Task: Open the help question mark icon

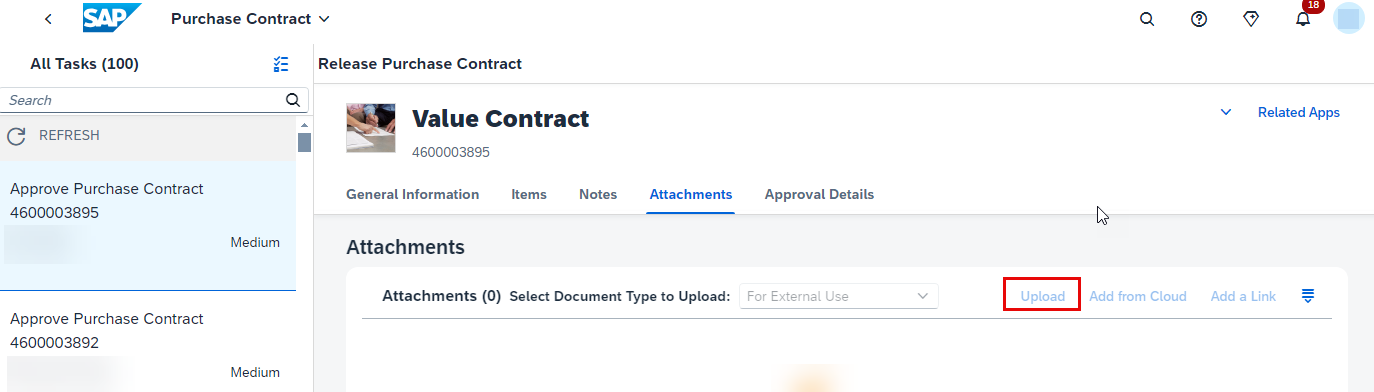Action: [x=1199, y=19]
